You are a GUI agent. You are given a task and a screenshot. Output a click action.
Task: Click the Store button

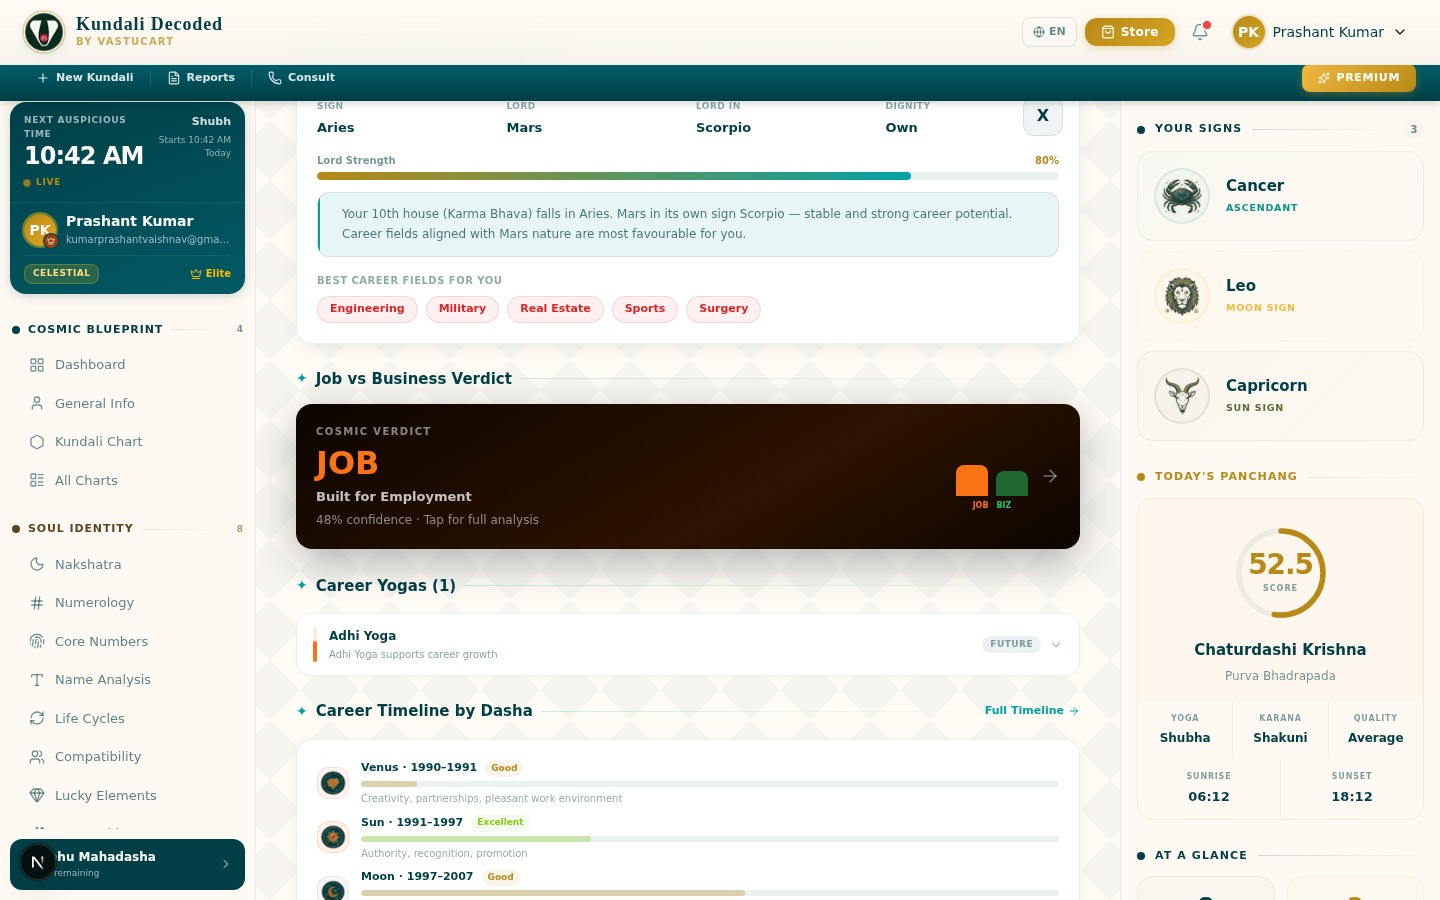click(1129, 32)
